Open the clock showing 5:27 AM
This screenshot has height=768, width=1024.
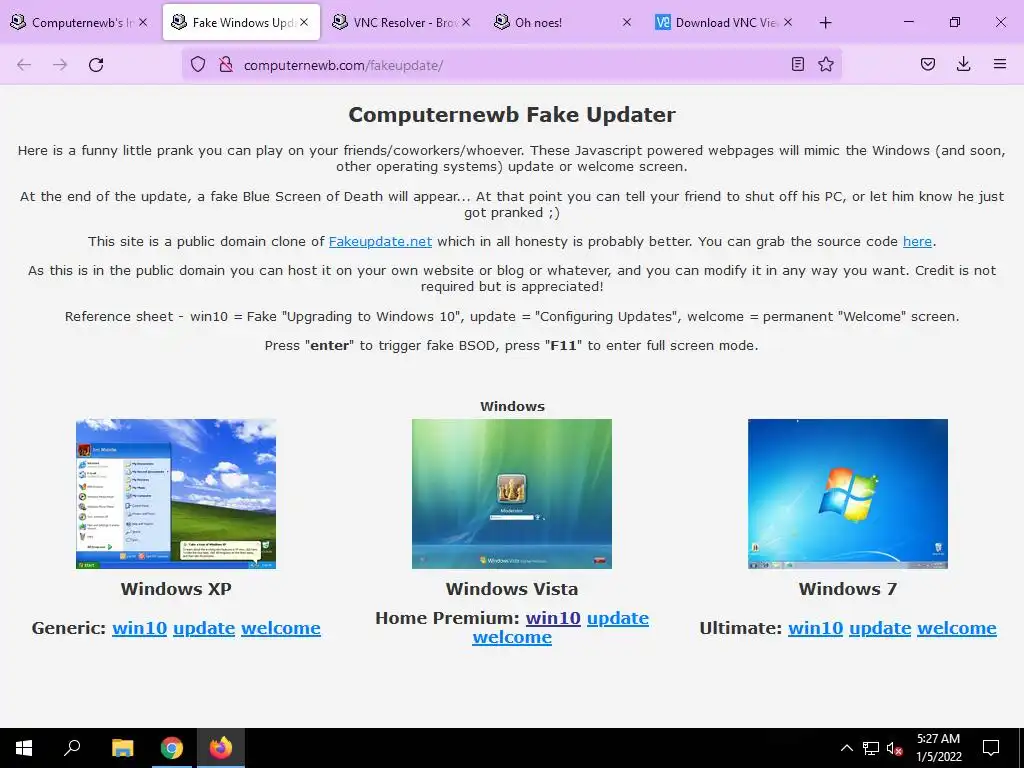coord(938,748)
